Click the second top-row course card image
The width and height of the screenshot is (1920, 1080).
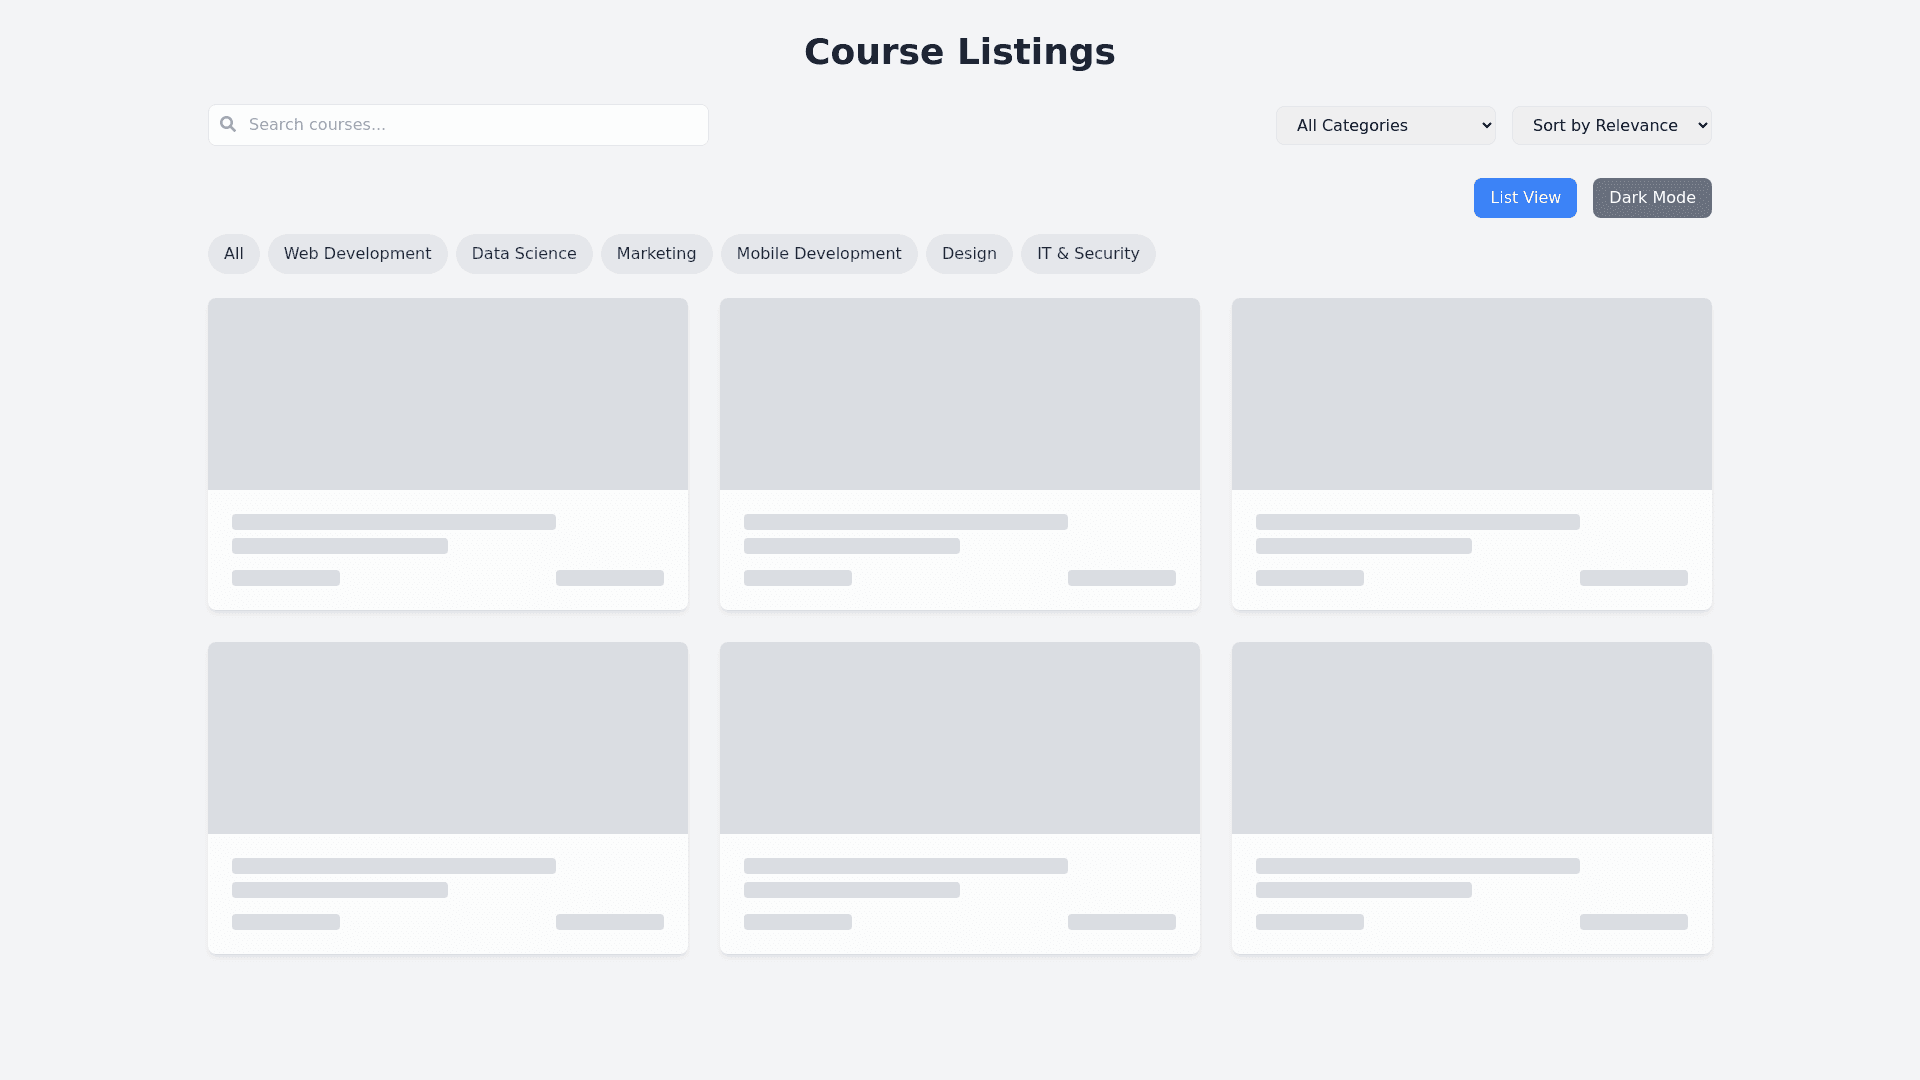click(x=959, y=394)
